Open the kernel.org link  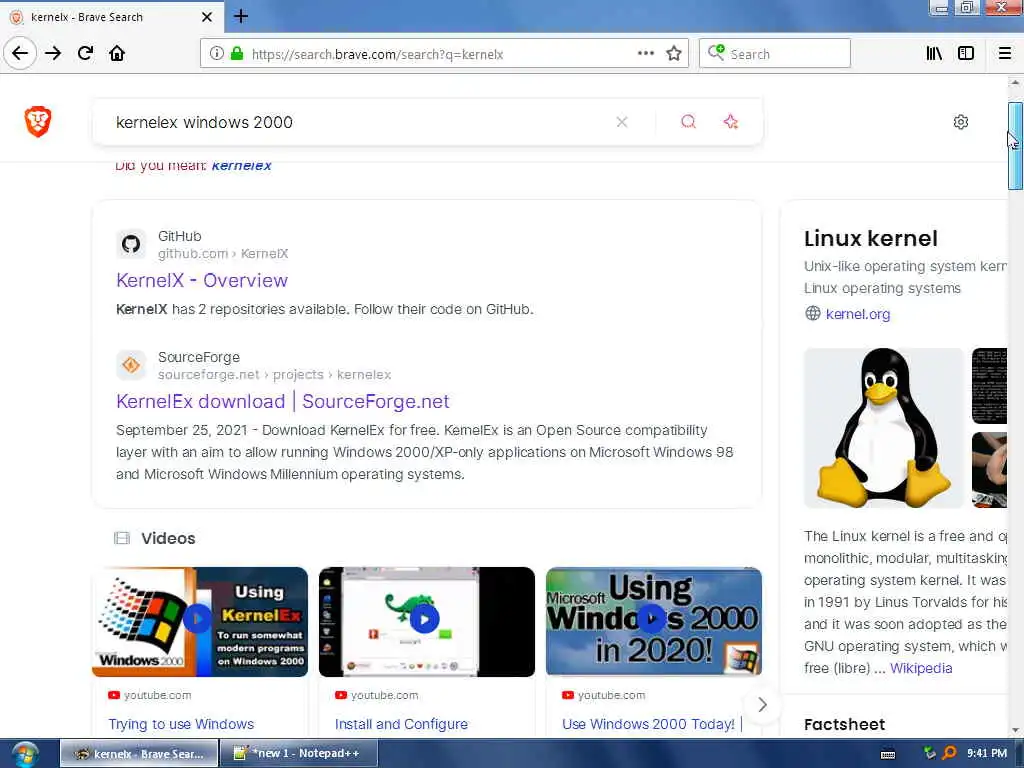pyautogui.click(x=857, y=314)
